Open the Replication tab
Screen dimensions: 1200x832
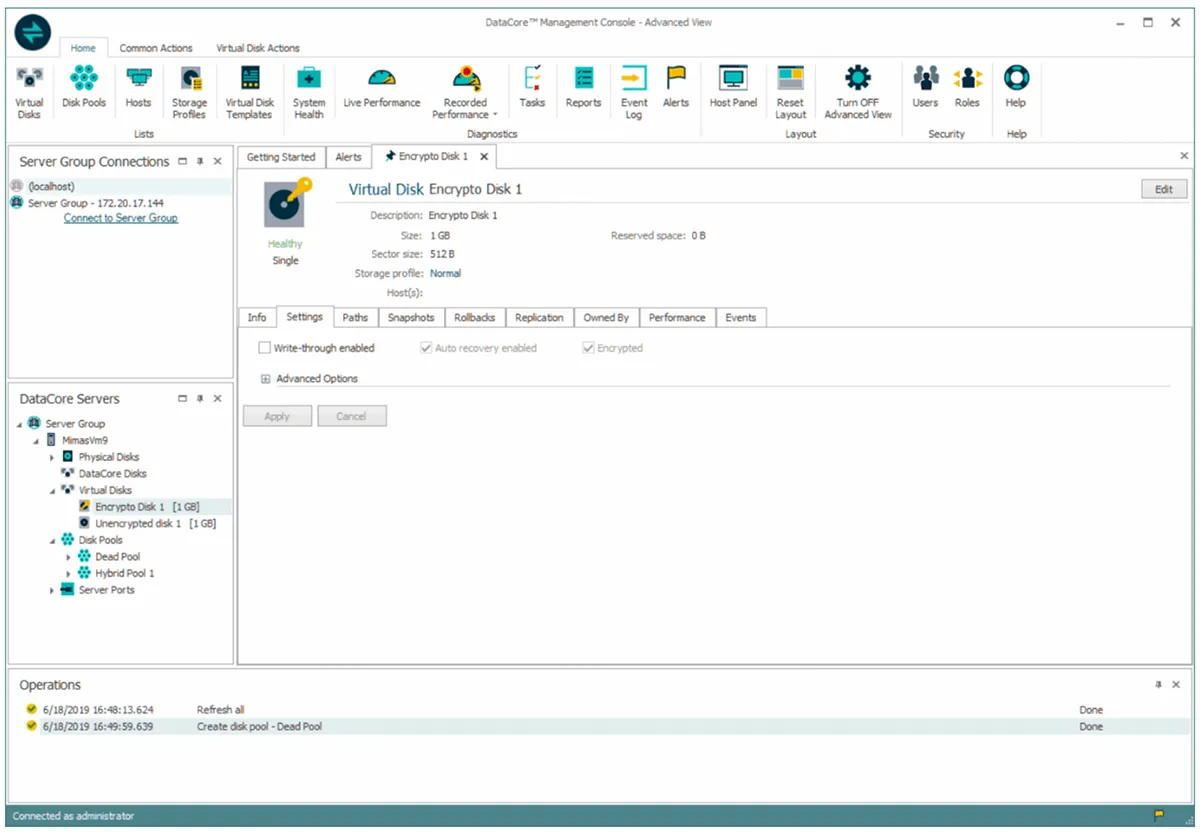click(x=539, y=317)
